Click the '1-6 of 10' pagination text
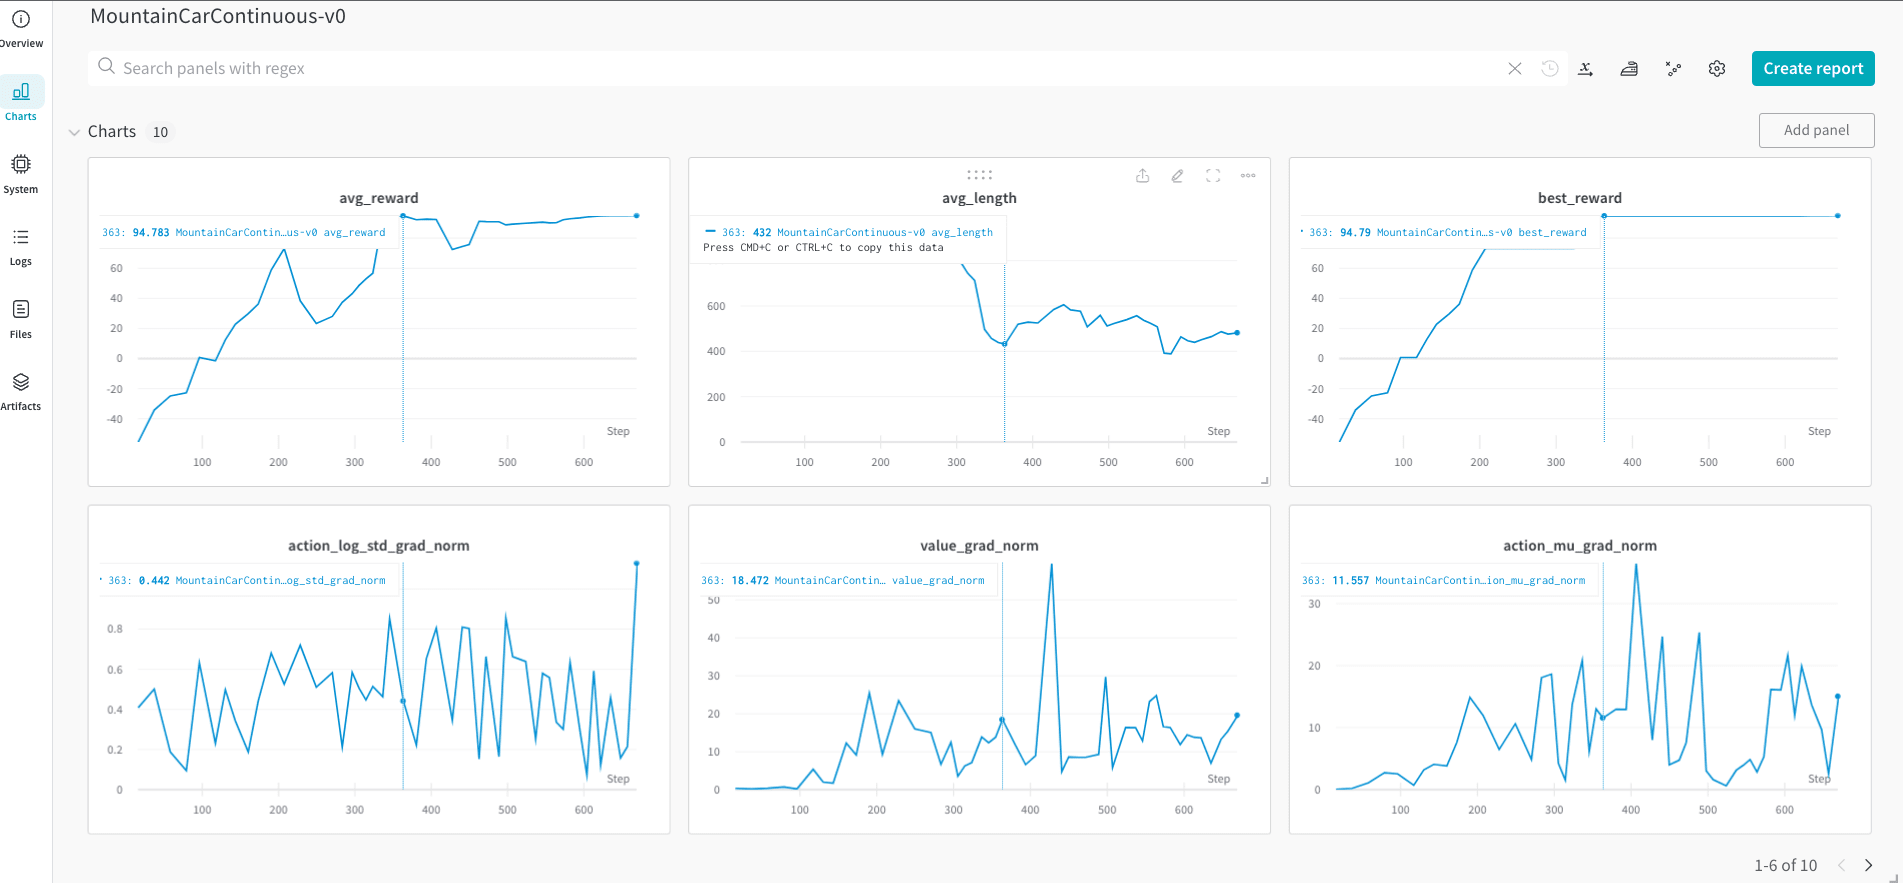The width and height of the screenshot is (1903, 883). point(1785,865)
